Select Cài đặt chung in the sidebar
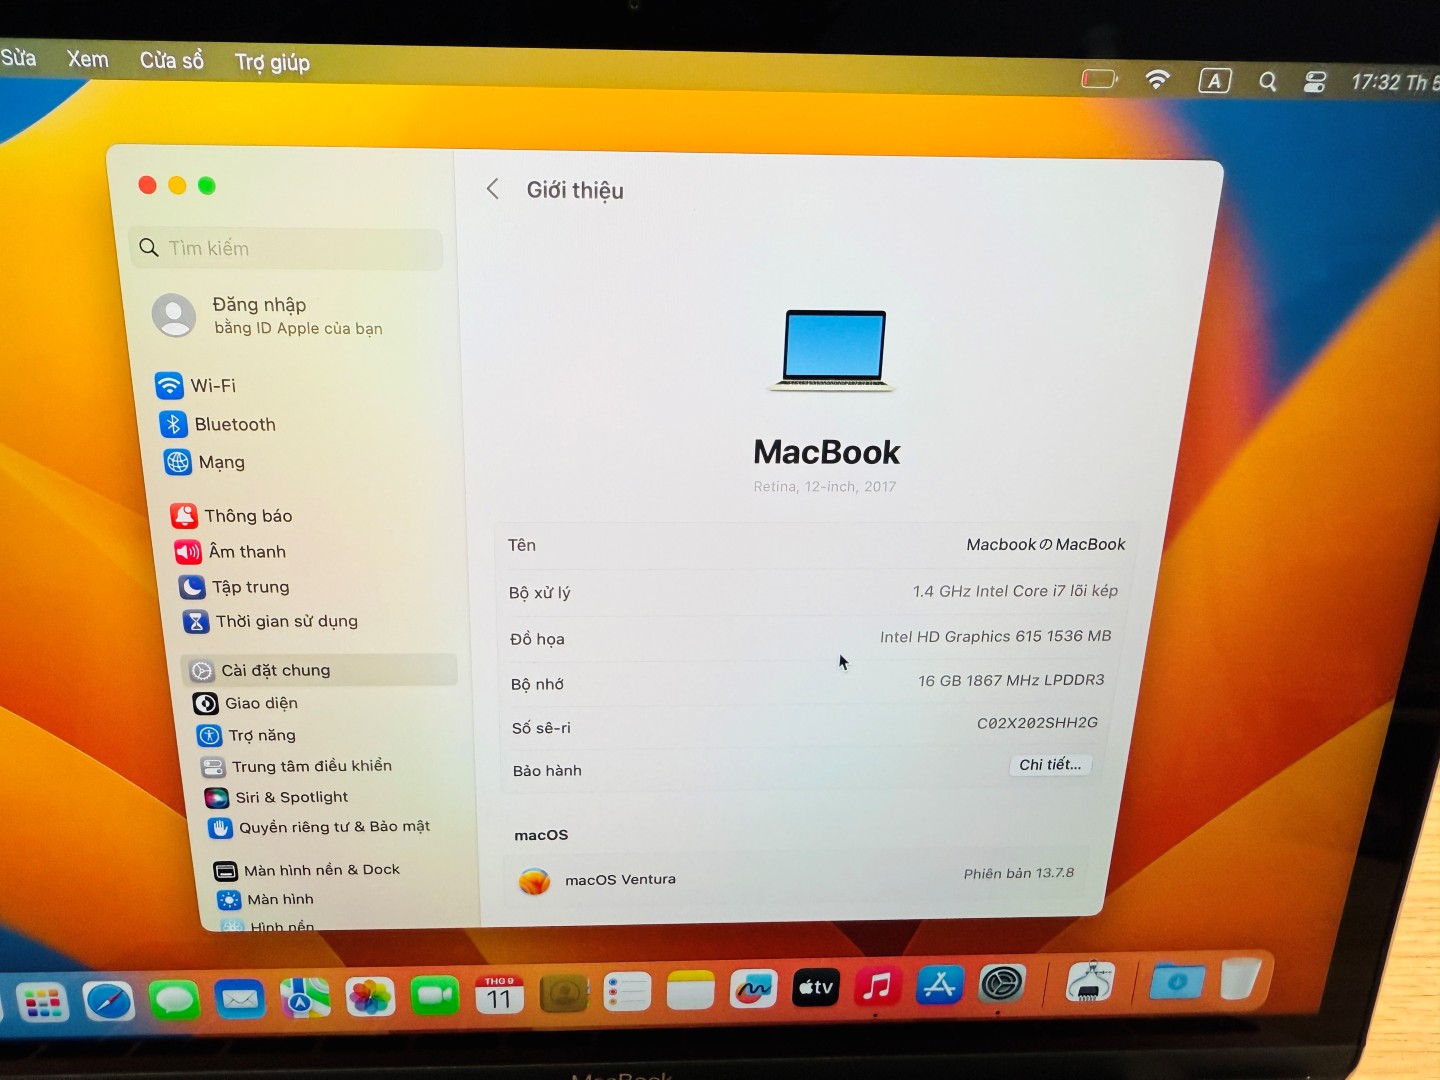This screenshot has width=1440, height=1080. (320, 670)
